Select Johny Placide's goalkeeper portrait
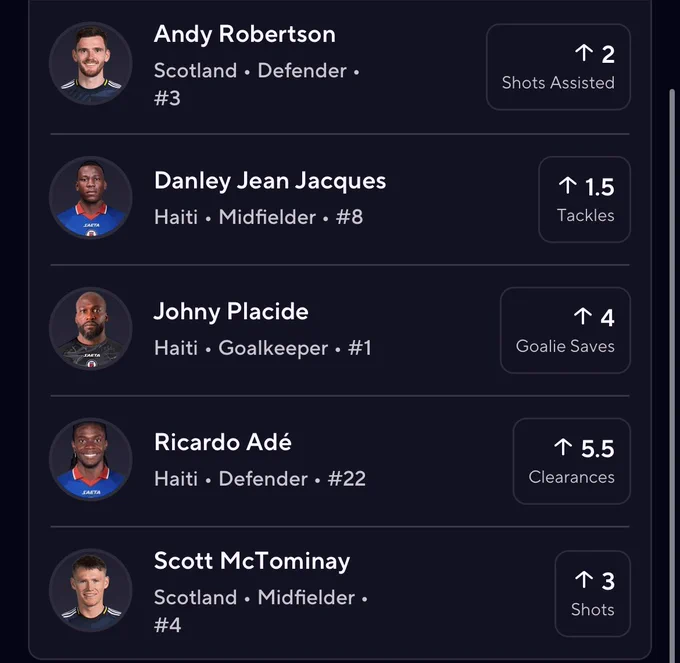680x663 pixels. click(91, 329)
